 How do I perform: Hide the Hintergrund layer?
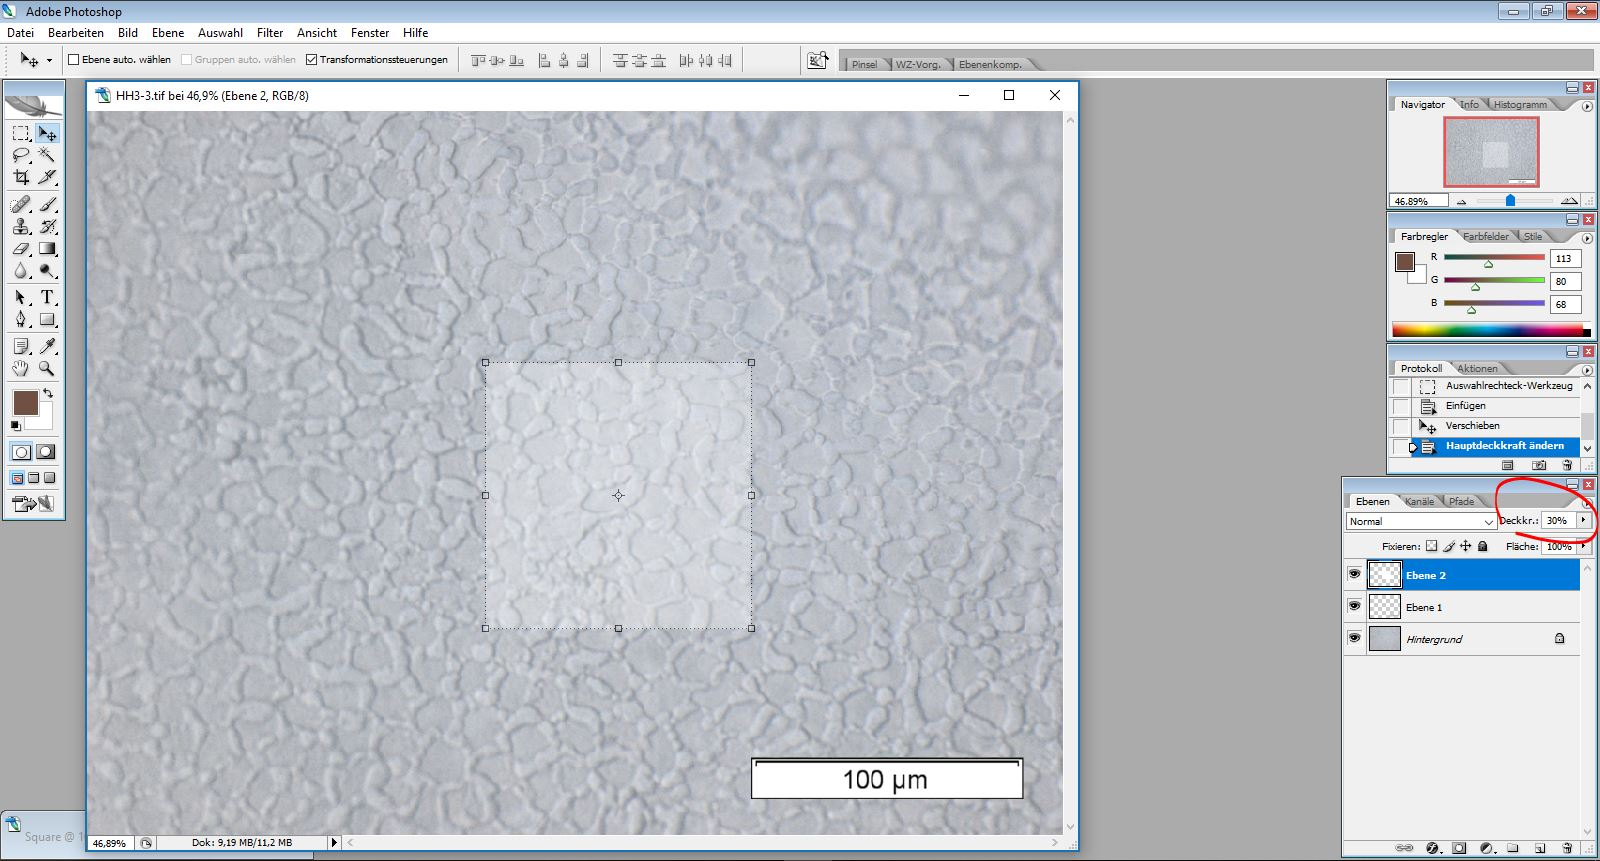(1354, 638)
